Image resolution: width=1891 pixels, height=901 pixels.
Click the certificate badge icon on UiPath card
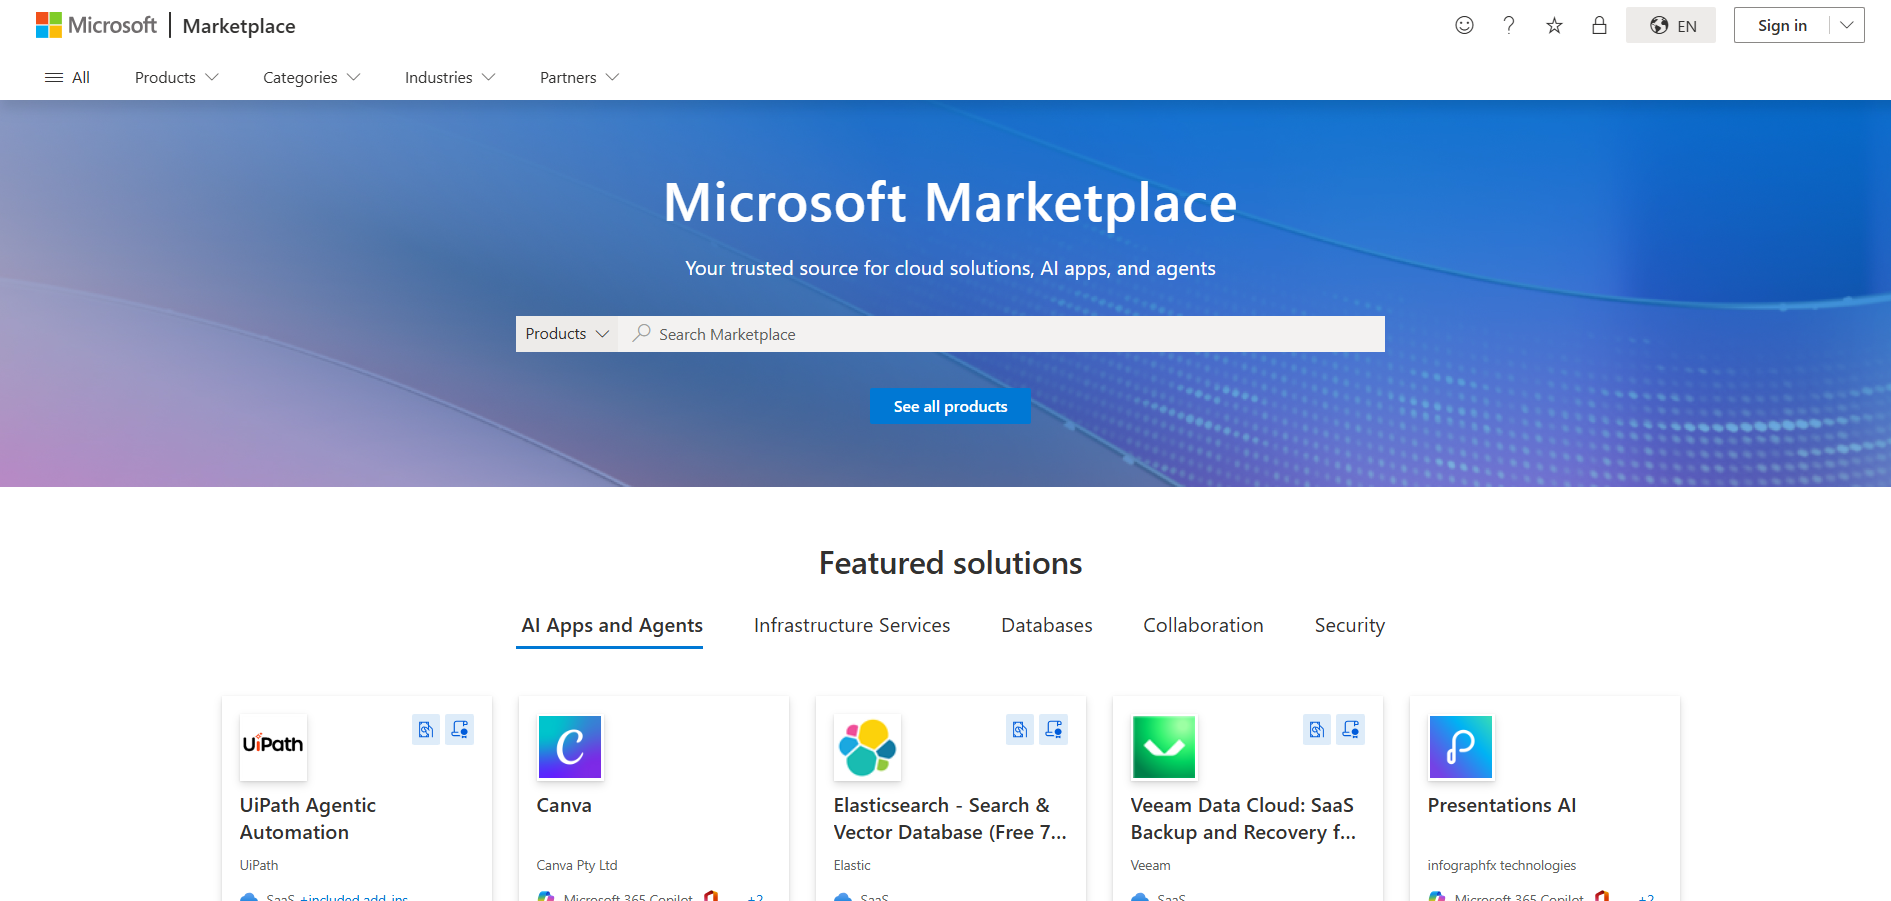point(460,730)
